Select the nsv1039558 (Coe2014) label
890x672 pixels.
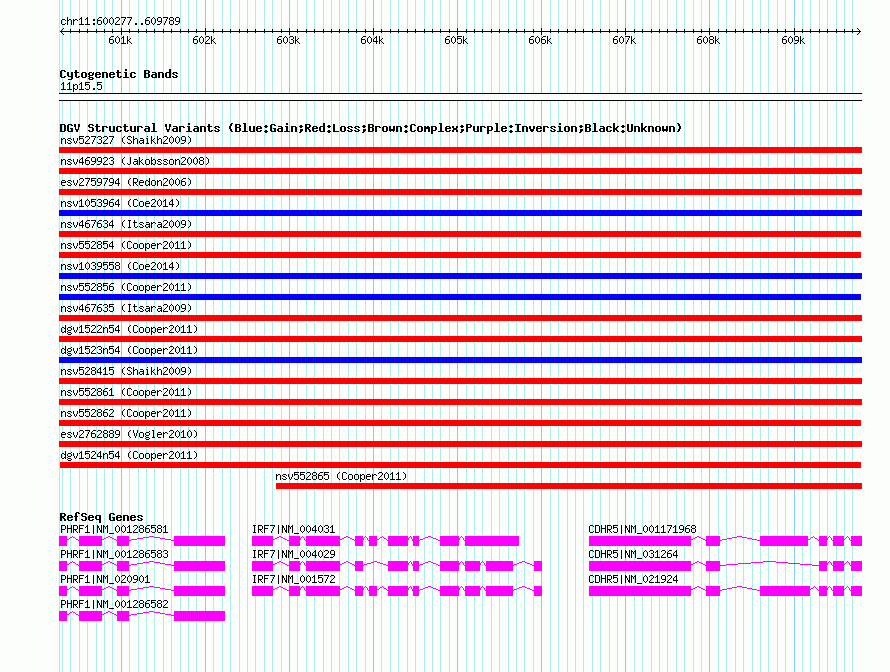(x=120, y=266)
